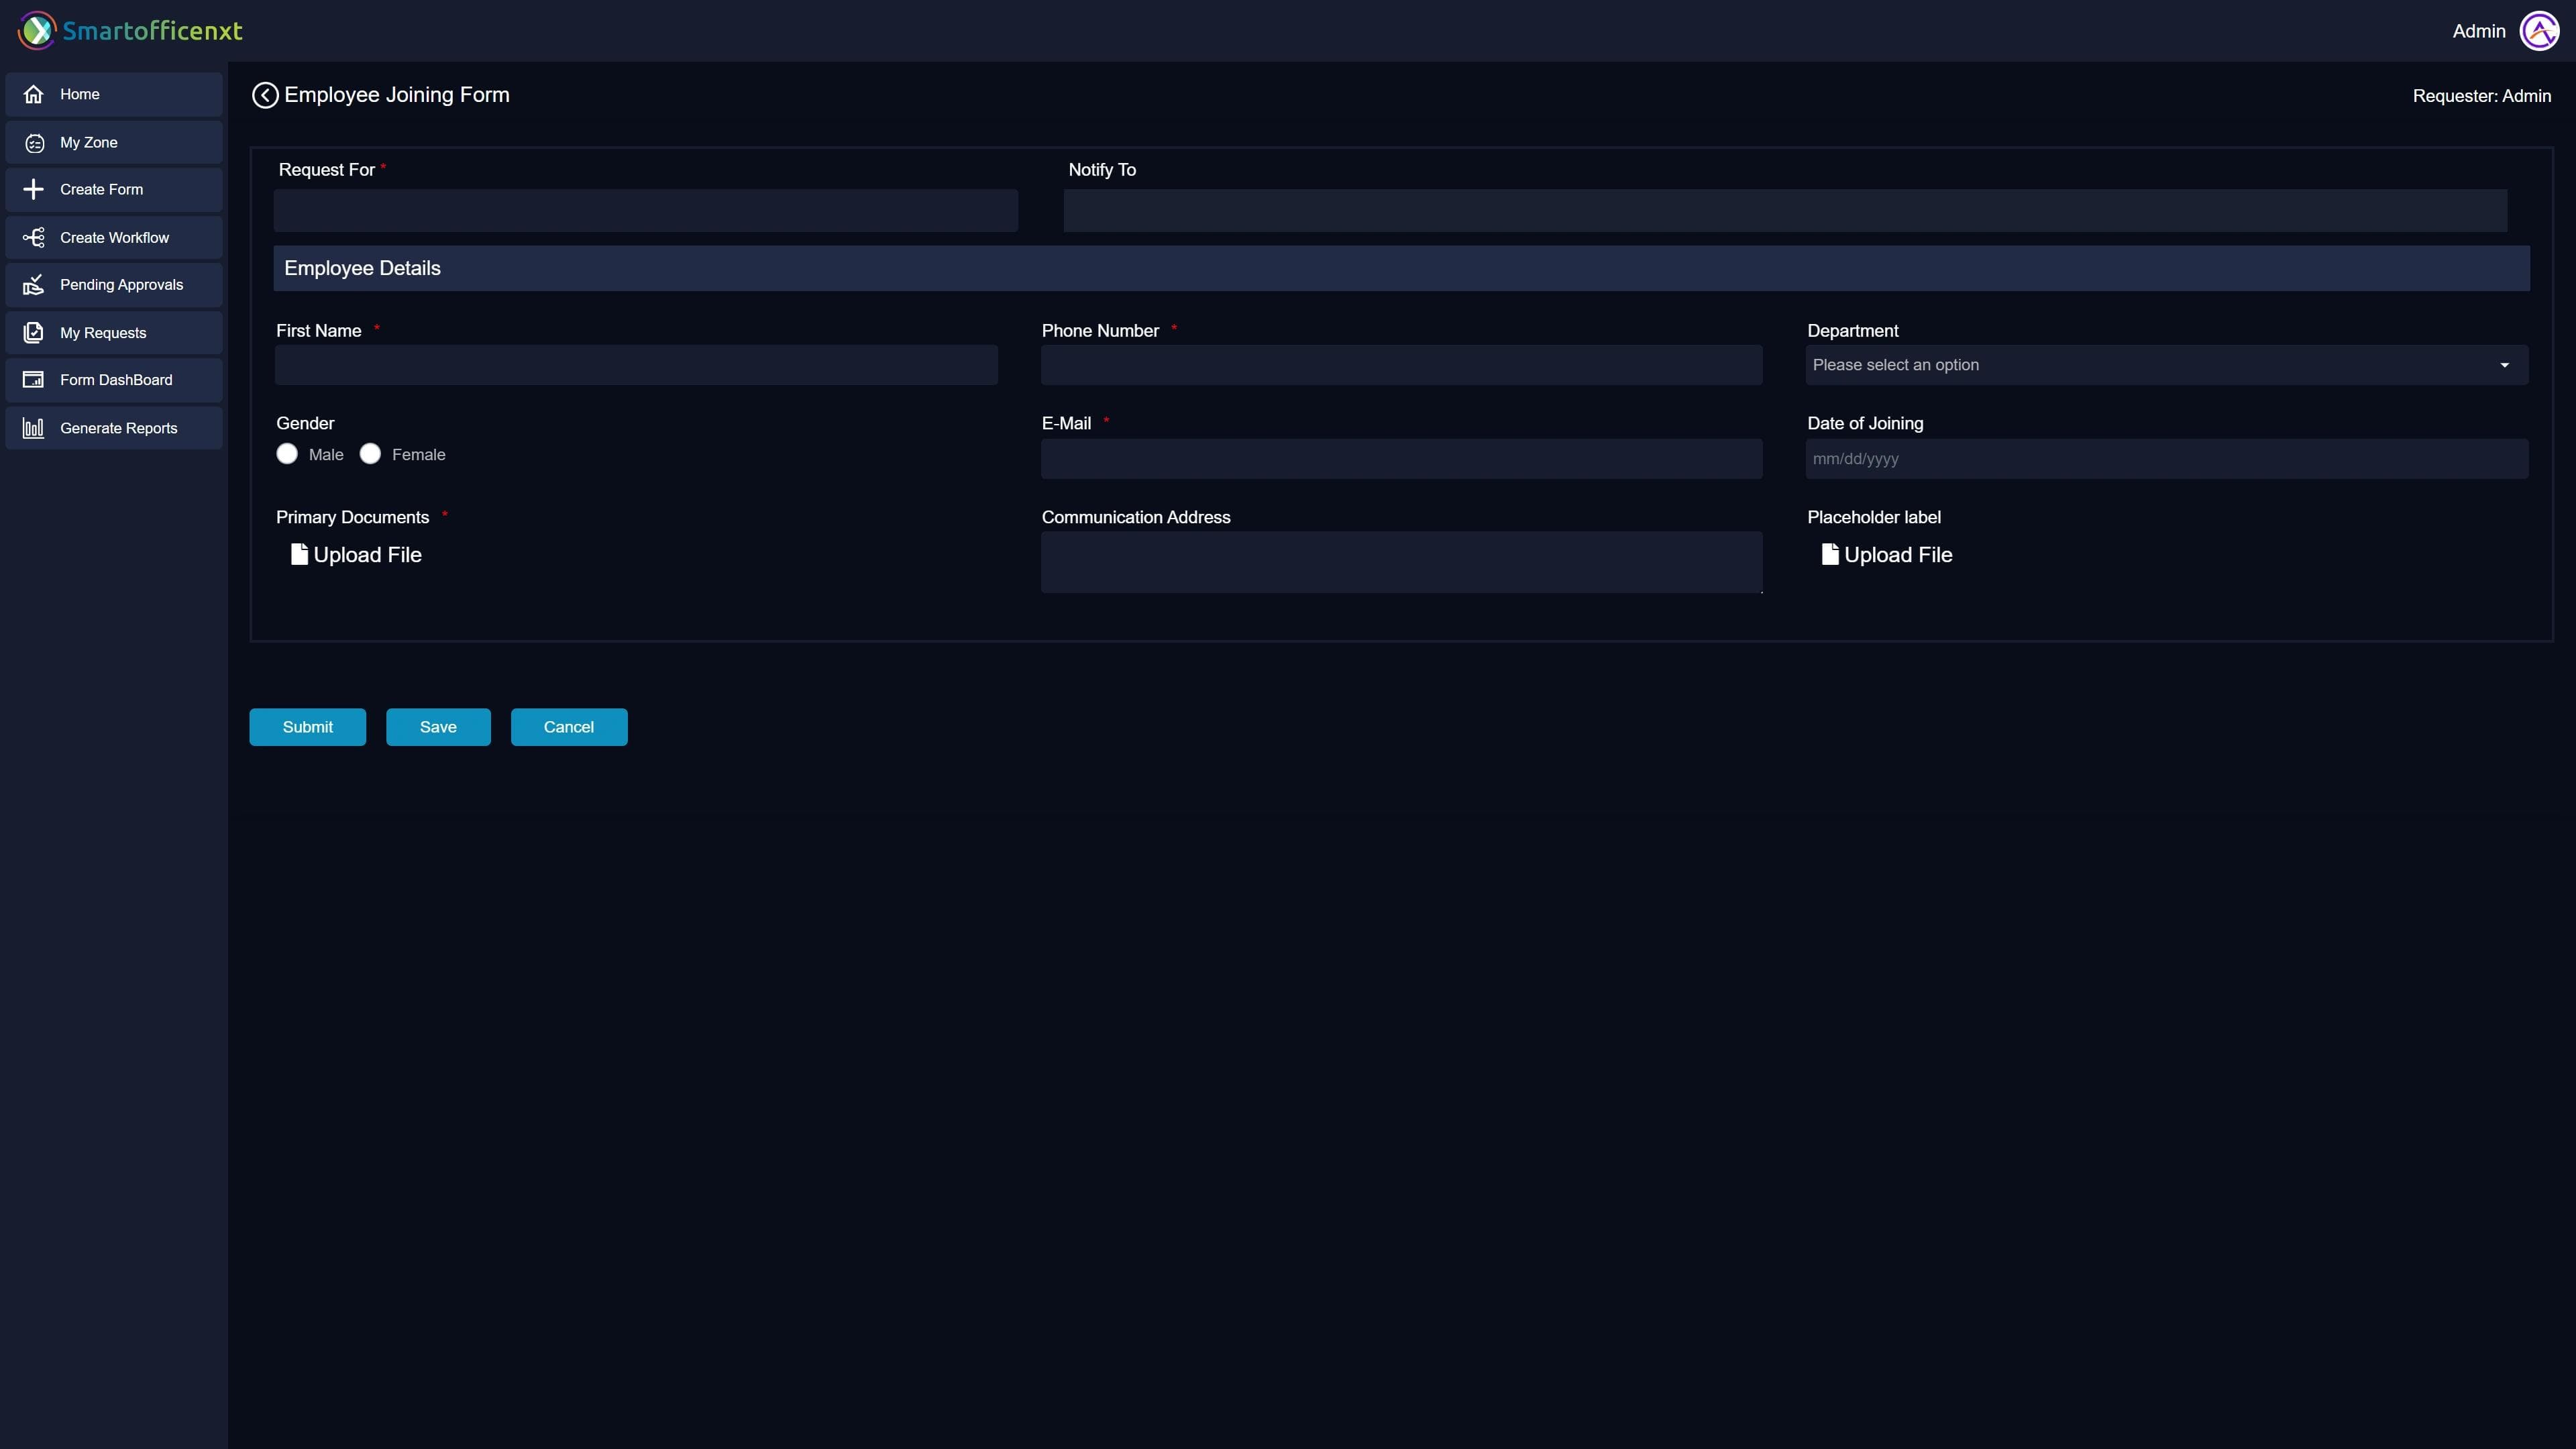Select the My Zone sidebar icon

(35, 142)
